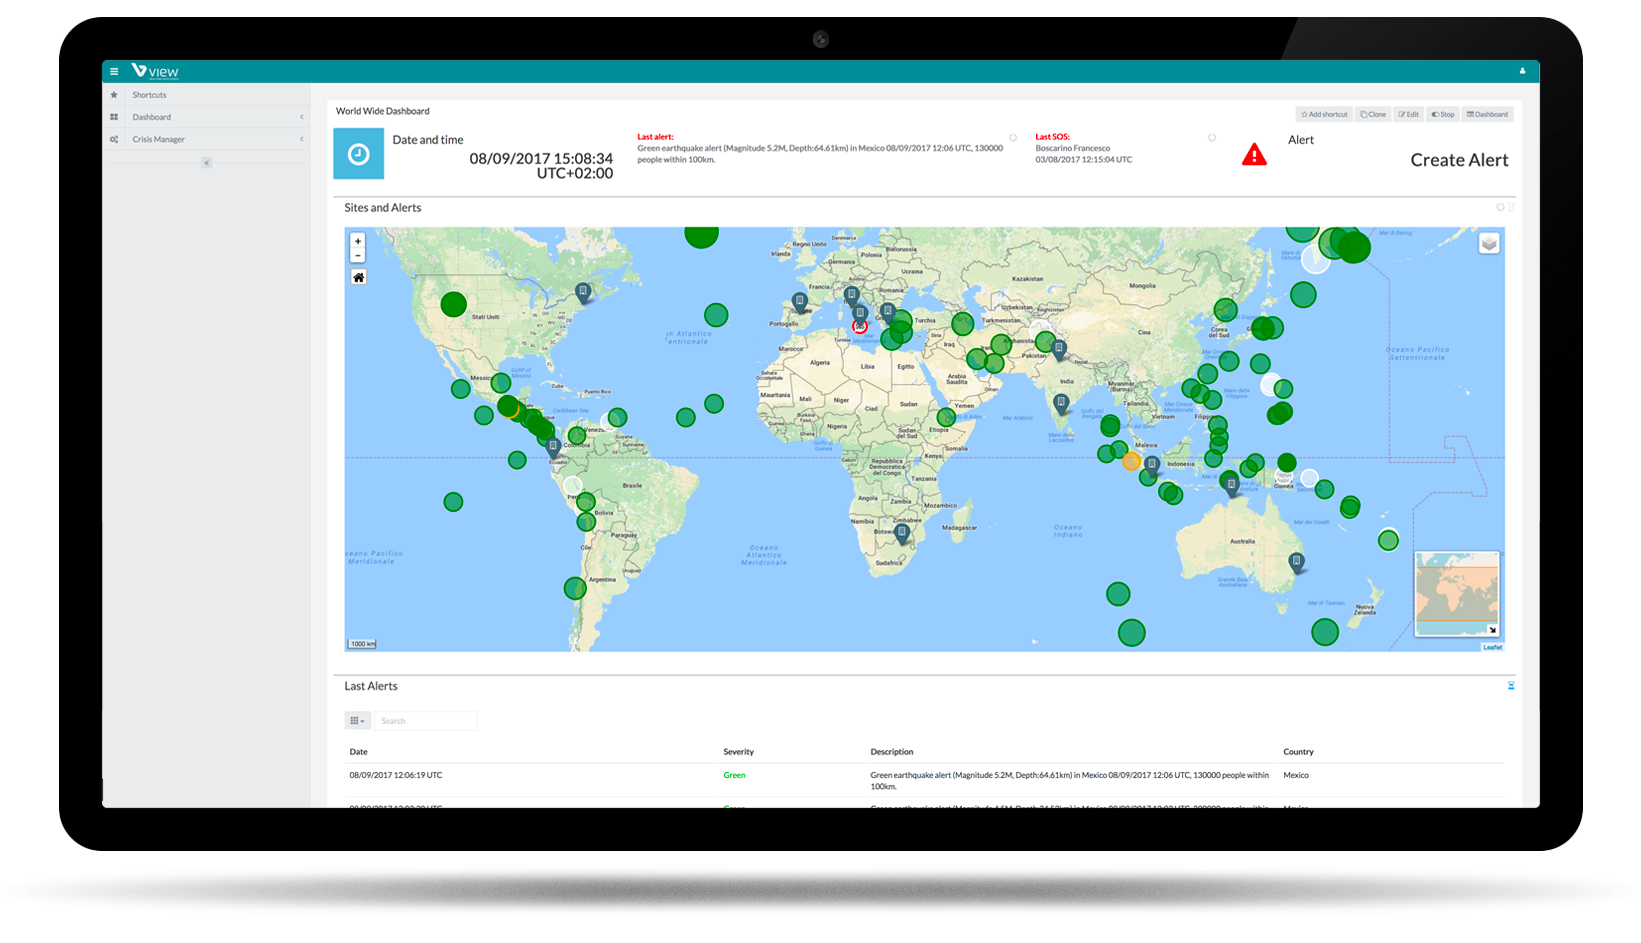1641x943 pixels.
Task: Minimize the overview minimap with arrow
Action: pyautogui.click(x=1492, y=629)
